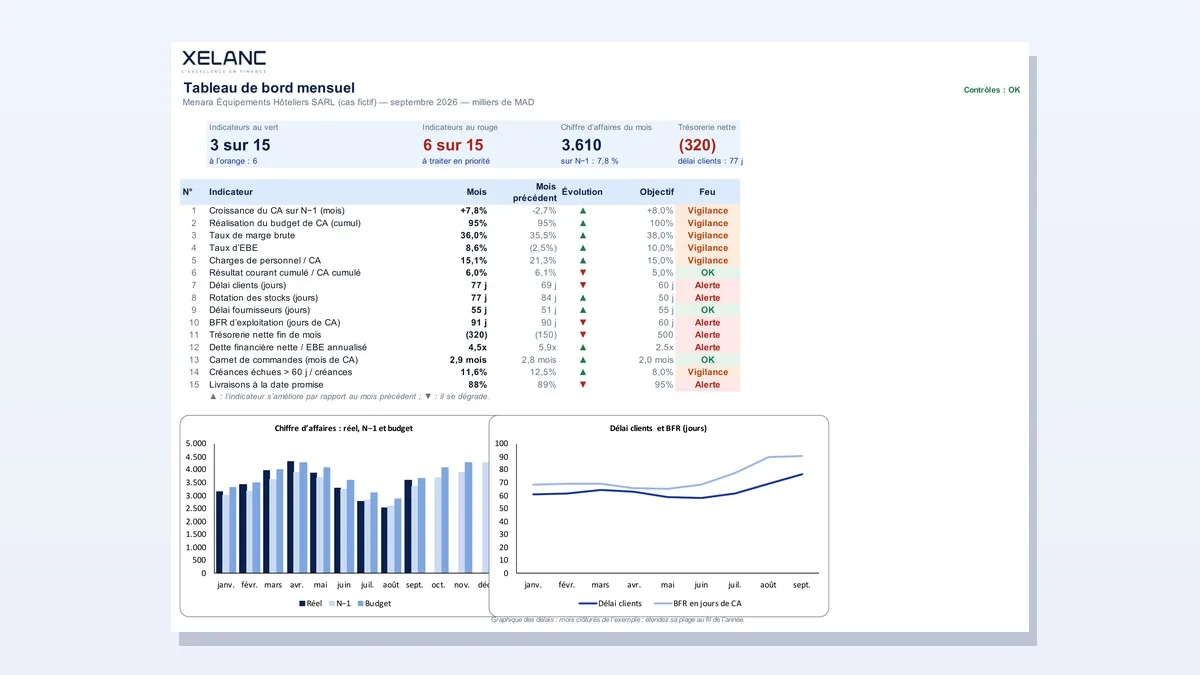Select the footnote Graphique des délais
Image resolution: width=1200 pixels, height=675 pixels.
[618, 620]
